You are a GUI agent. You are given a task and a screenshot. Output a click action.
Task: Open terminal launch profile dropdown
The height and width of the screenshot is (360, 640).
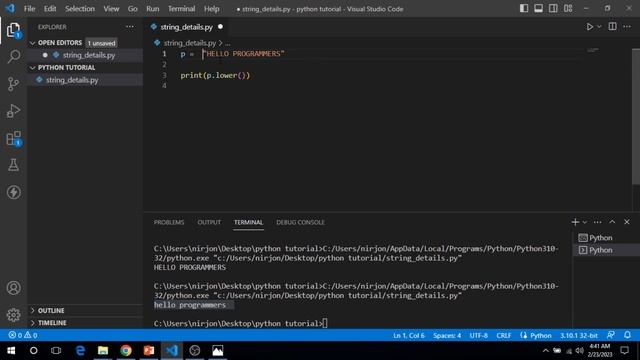(x=584, y=222)
